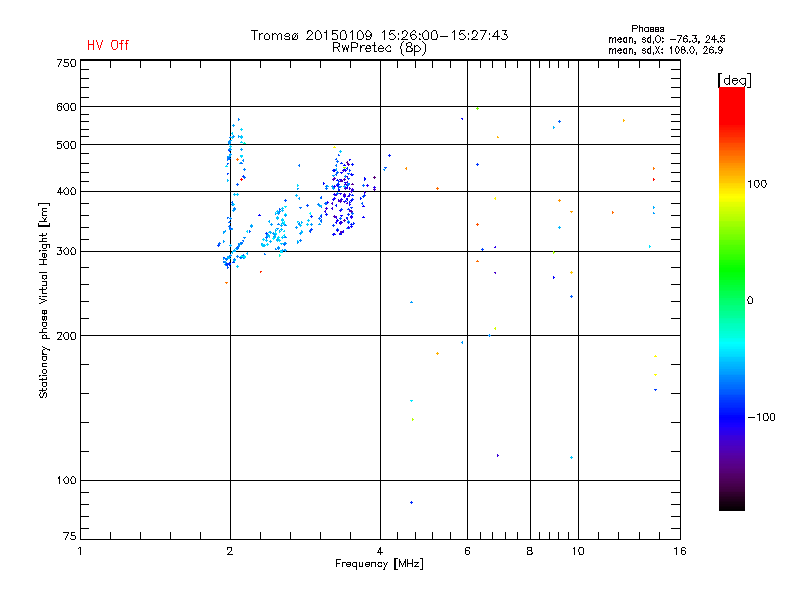Click the 1 tick on frequency axis

click(x=80, y=551)
